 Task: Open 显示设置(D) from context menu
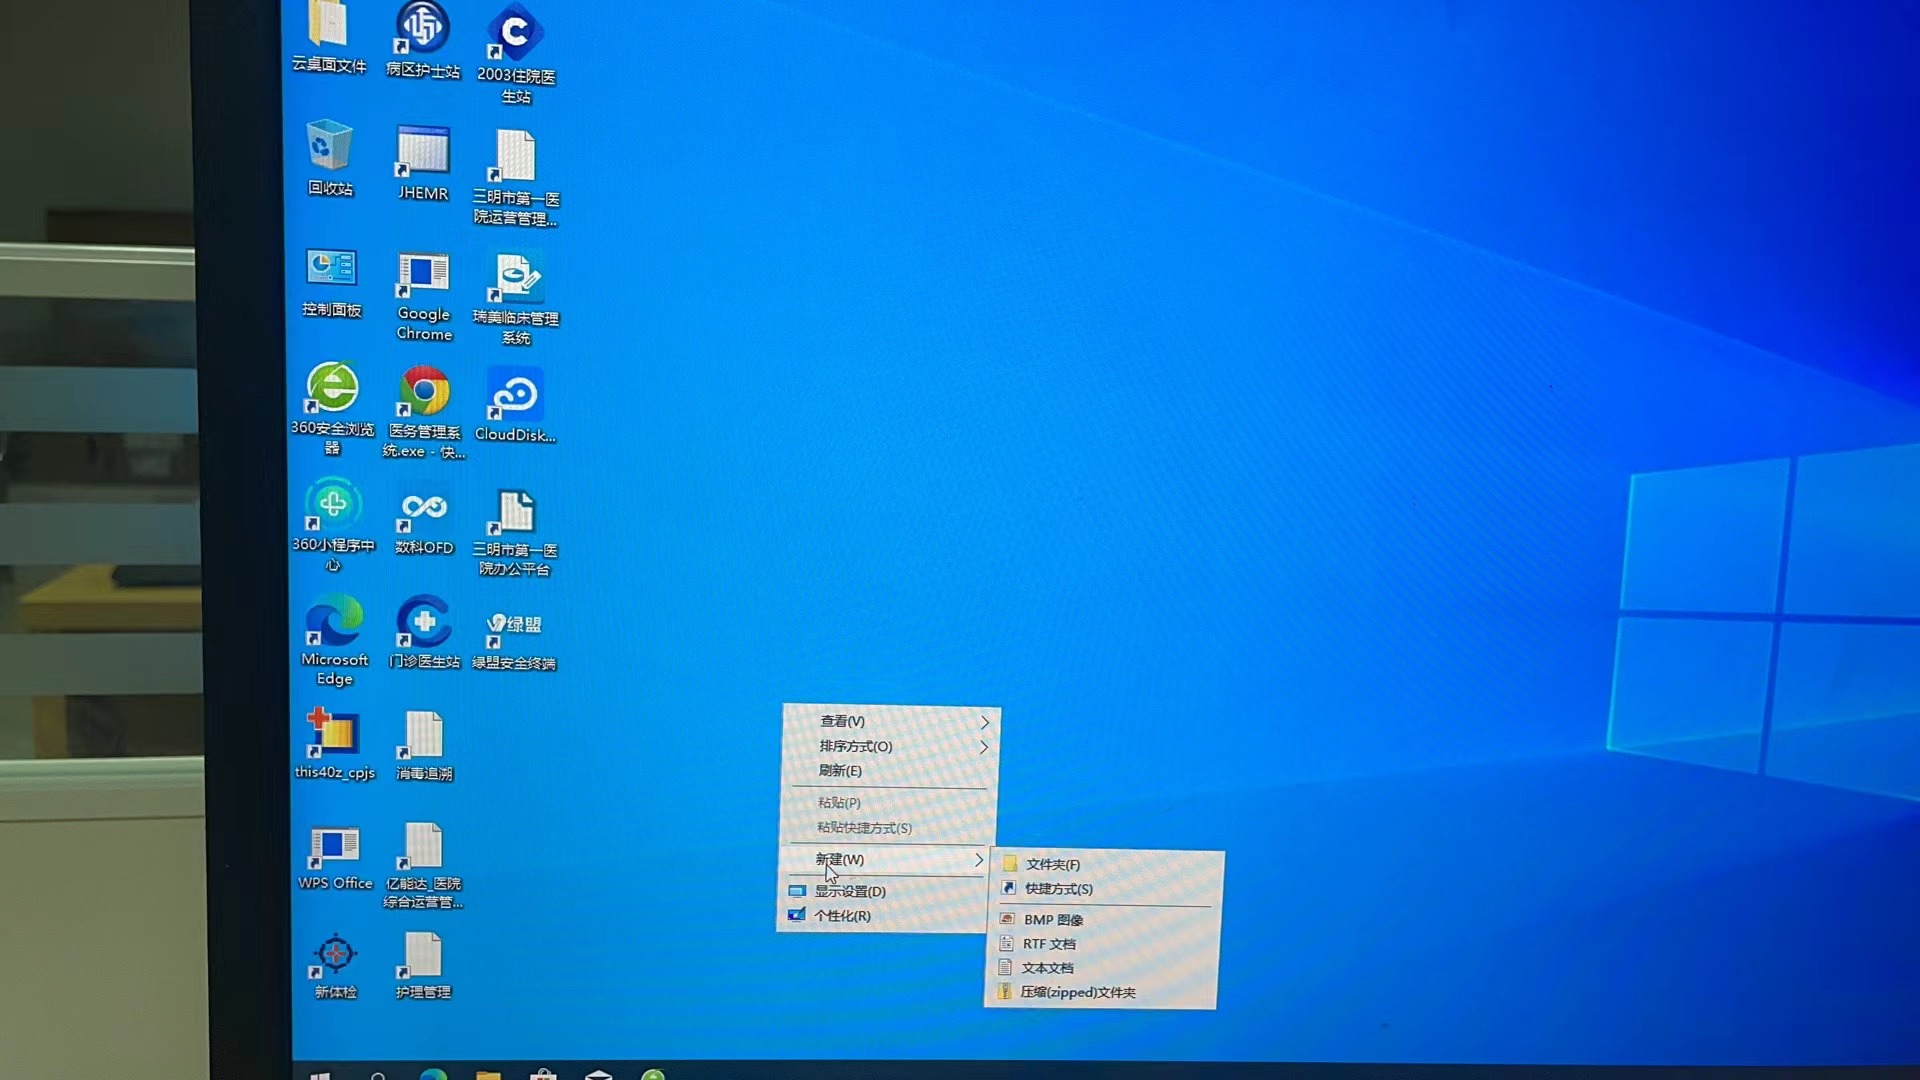pos(849,892)
